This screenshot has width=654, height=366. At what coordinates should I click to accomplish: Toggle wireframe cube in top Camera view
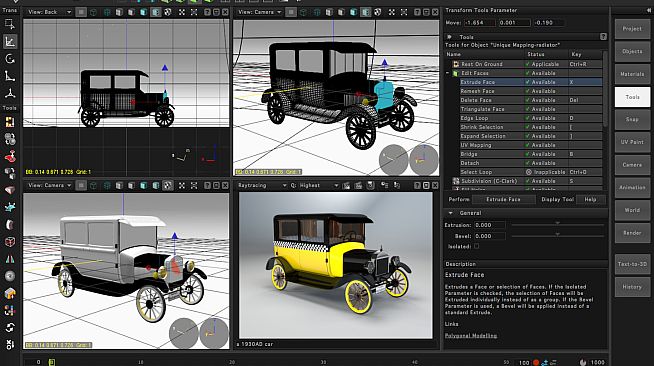(303, 12)
